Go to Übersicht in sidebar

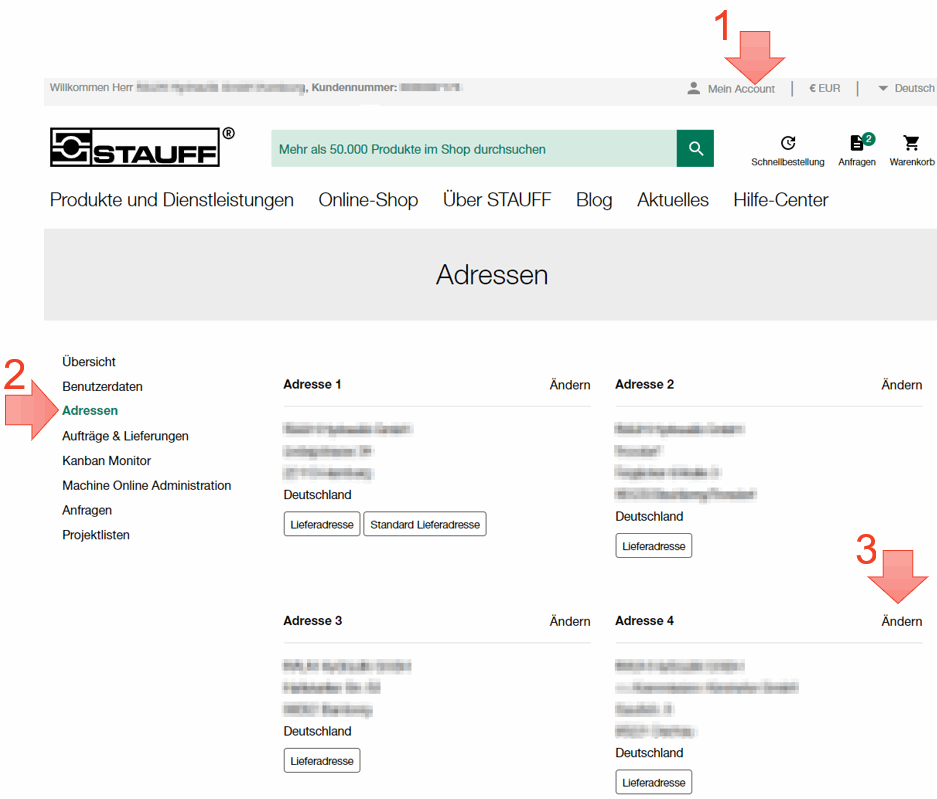89,362
